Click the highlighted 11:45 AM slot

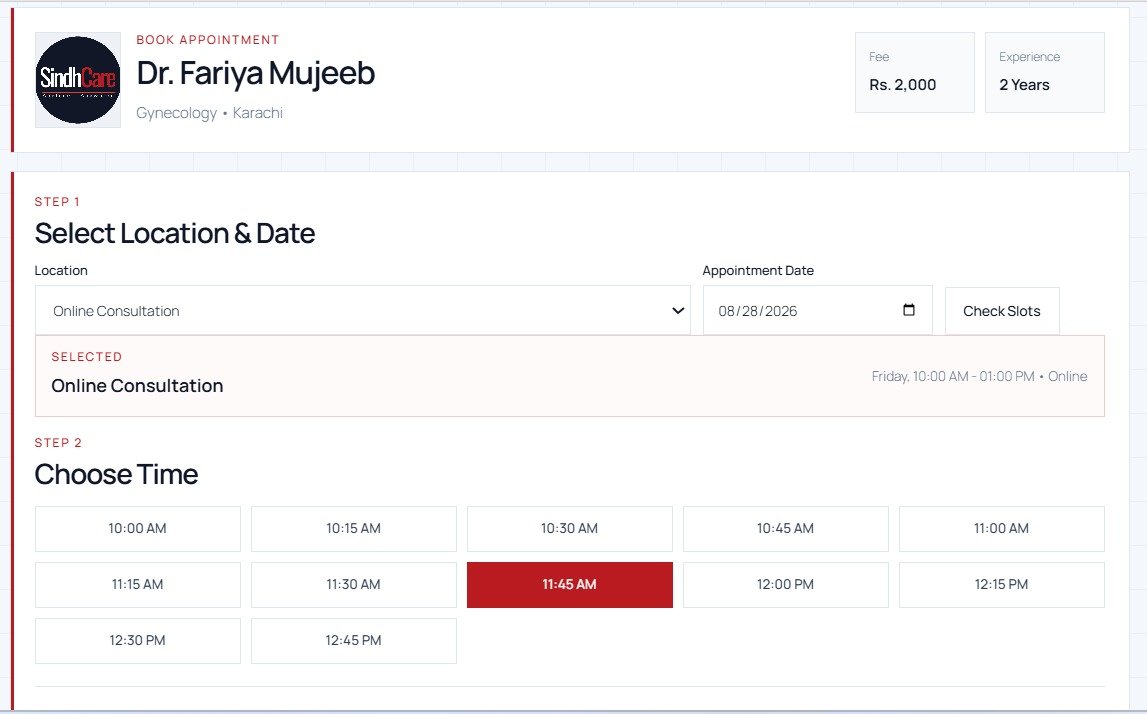(570, 585)
